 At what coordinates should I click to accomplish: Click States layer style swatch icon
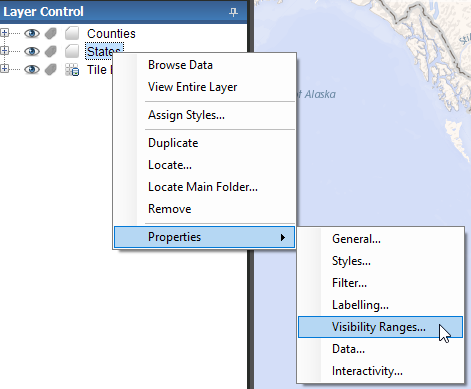tap(72, 51)
